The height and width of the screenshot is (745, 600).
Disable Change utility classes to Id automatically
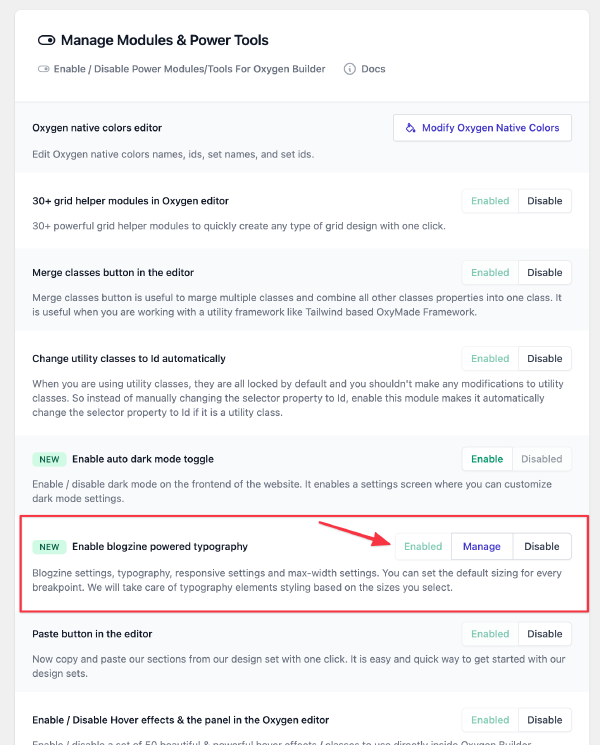pos(544,358)
